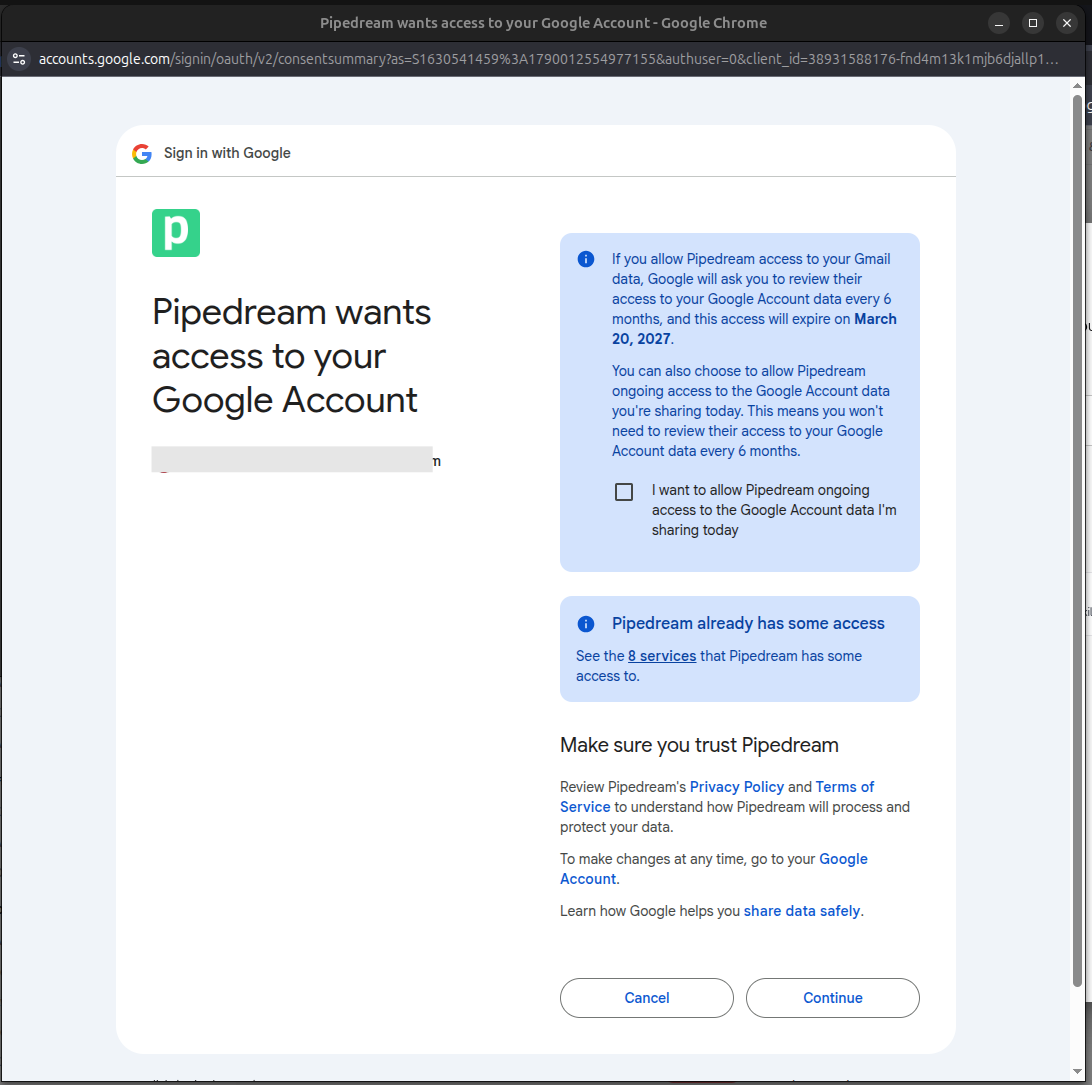Click the Cancel button
This screenshot has width=1092, height=1085.
(x=646, y=998)
